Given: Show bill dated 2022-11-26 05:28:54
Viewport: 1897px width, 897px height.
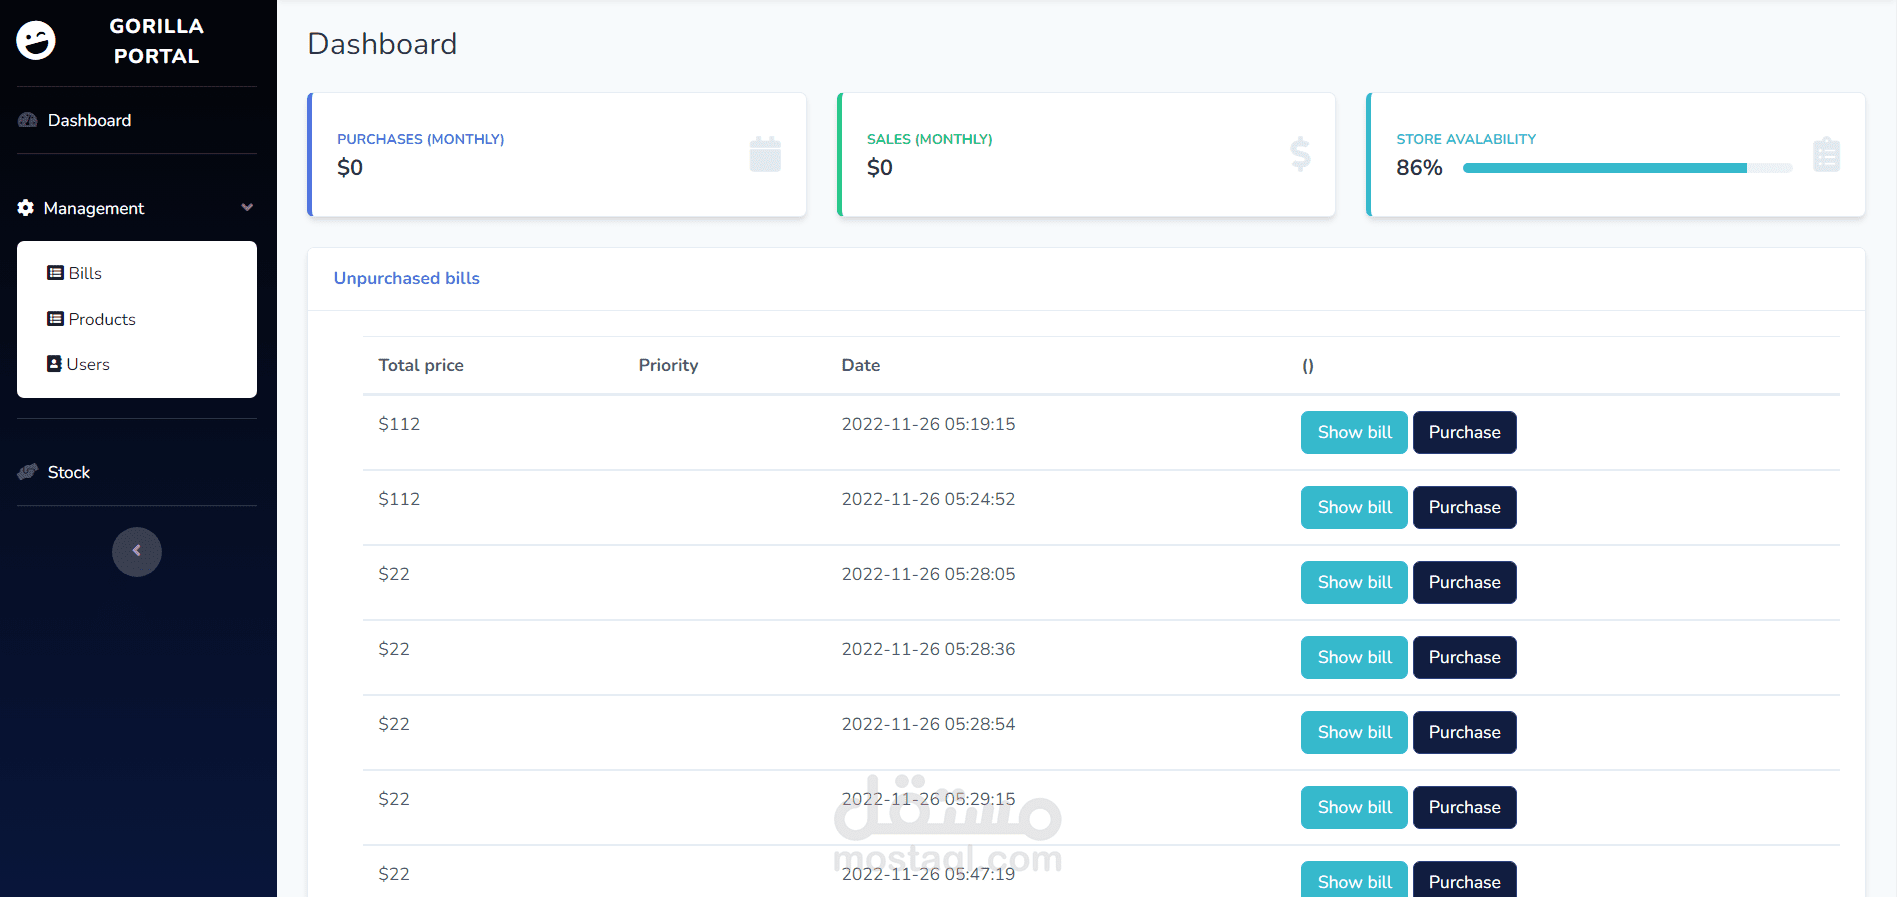Looking at the screenshot, I should pyautogui.click(x=1354, y=732).
